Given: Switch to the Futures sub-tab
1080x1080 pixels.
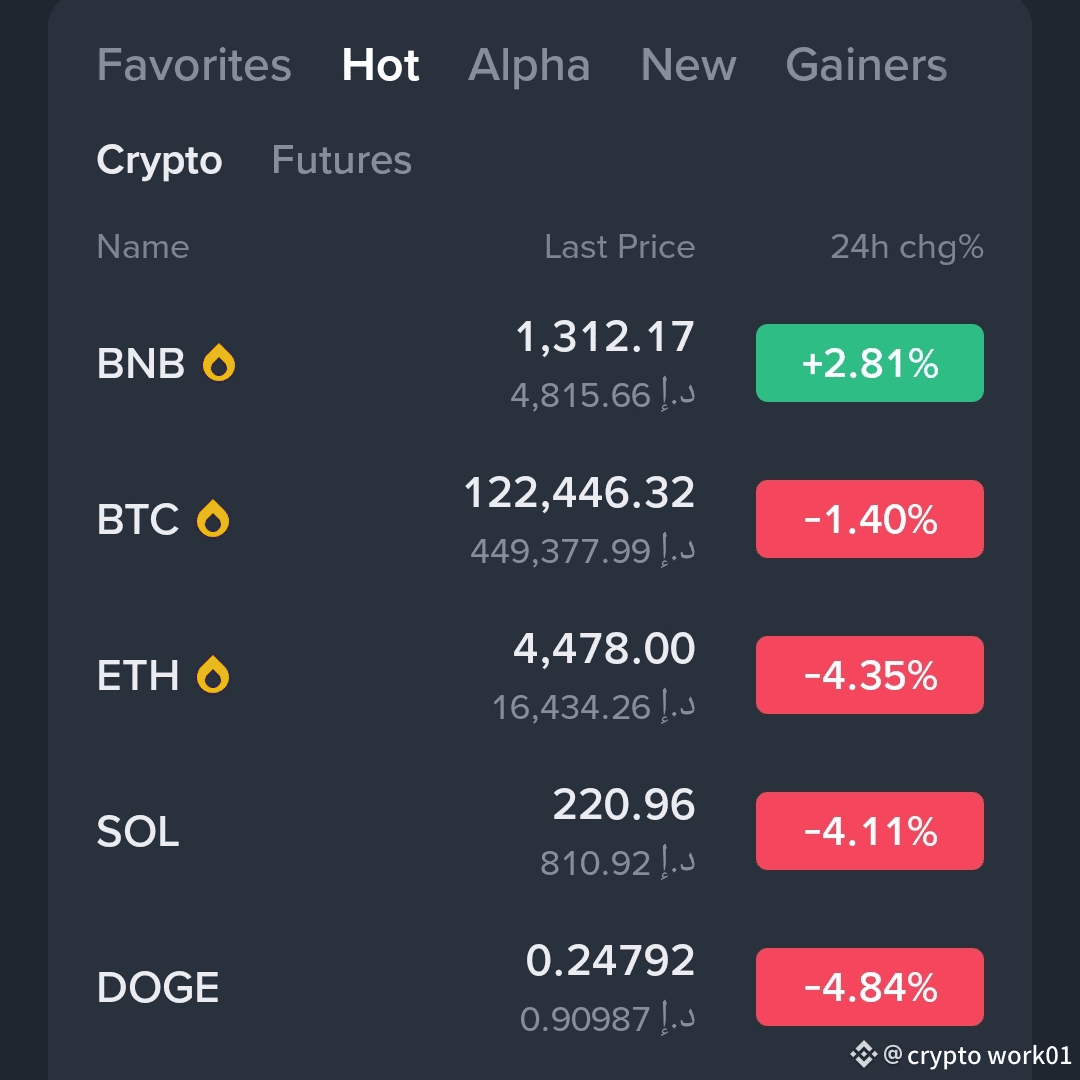Looking at the screenshot, I should pyautogui.click(x=341, y=160).
